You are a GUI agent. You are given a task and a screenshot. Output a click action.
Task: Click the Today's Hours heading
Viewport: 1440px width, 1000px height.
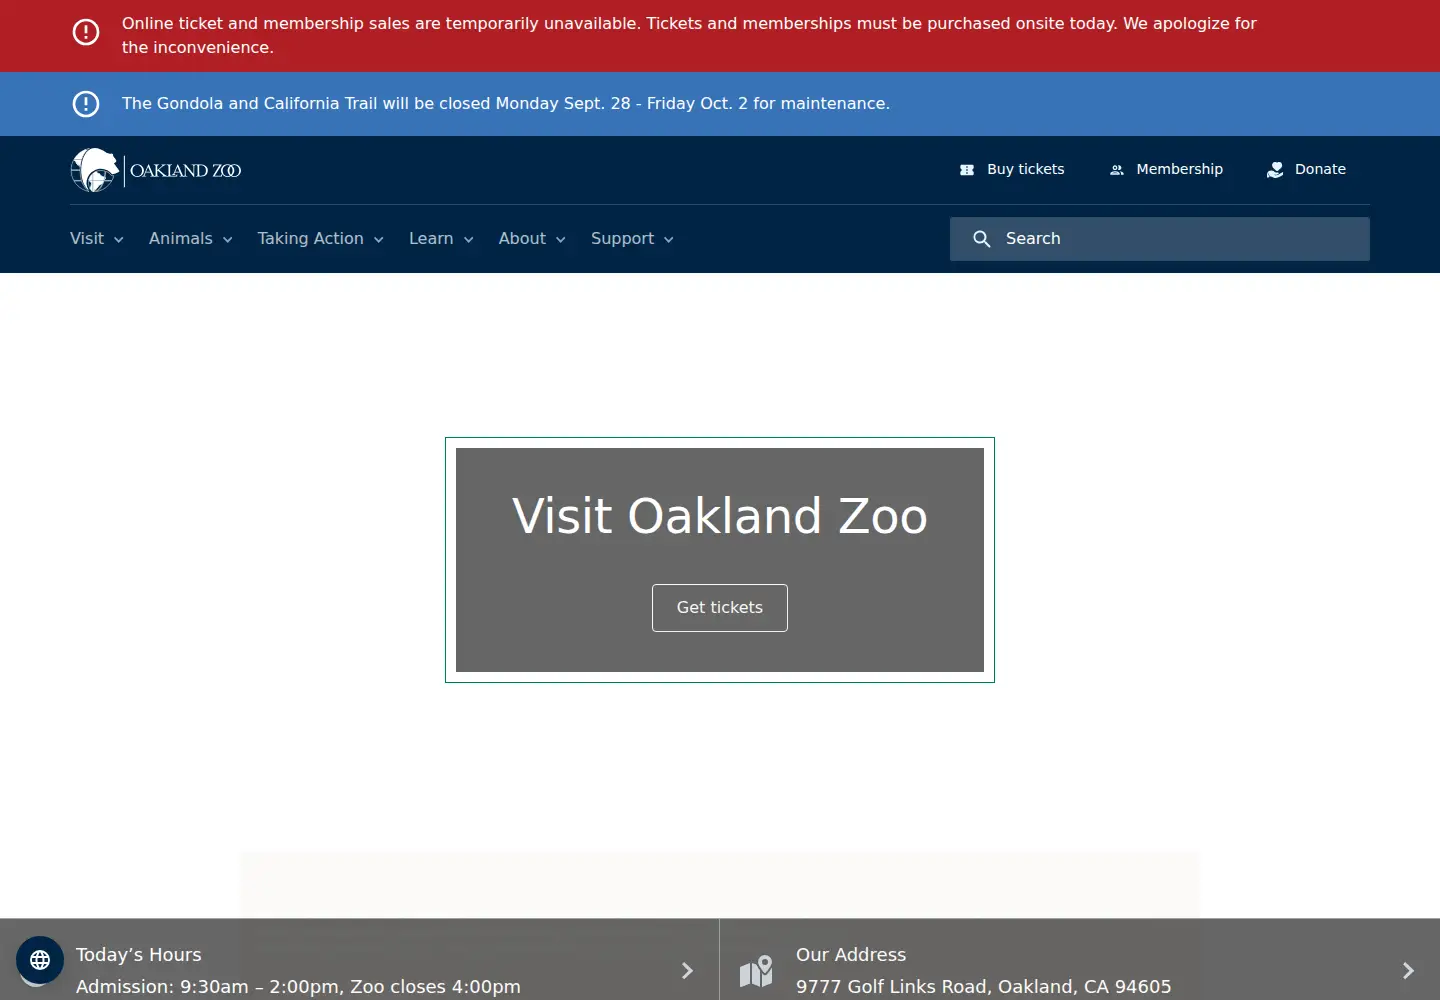coord(139,955)
